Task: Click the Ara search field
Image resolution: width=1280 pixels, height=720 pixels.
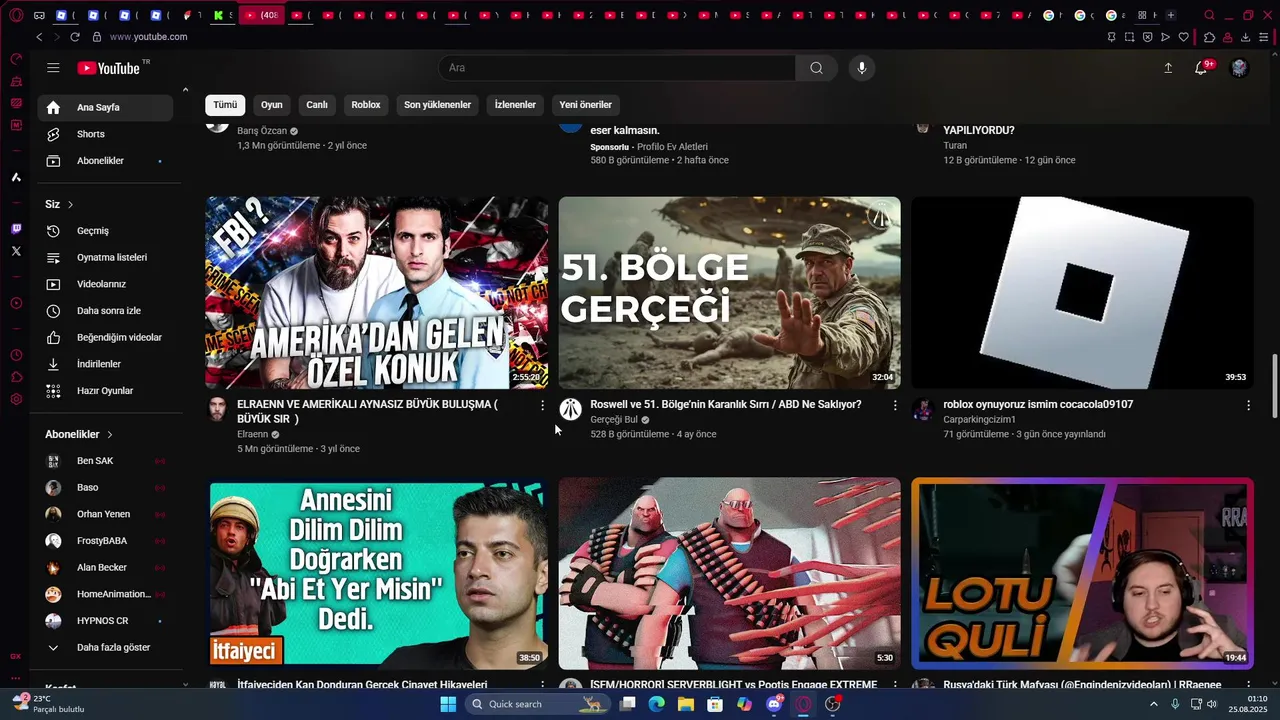Action: tap(617, 68)
